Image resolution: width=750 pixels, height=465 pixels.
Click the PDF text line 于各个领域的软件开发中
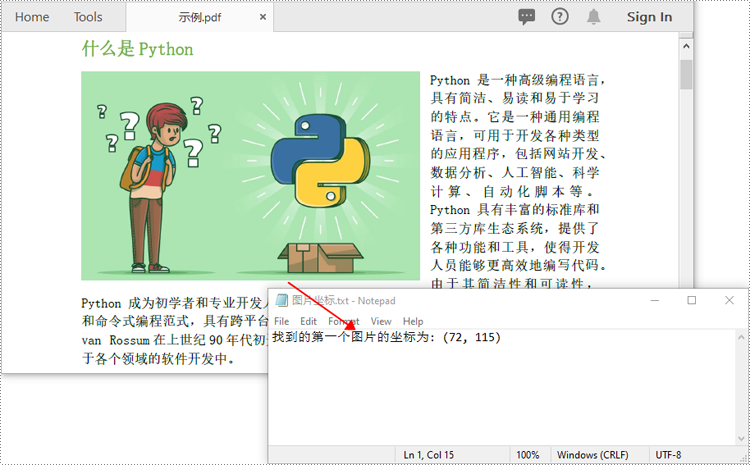point(158,359)
